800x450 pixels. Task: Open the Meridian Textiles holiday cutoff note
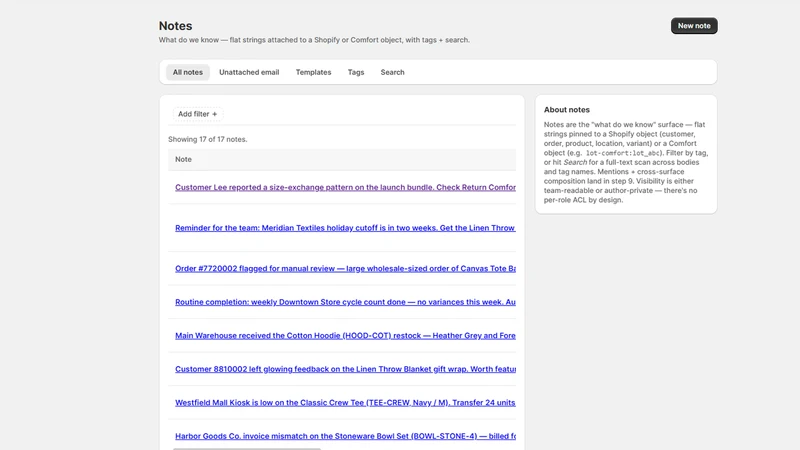[345, 228]
